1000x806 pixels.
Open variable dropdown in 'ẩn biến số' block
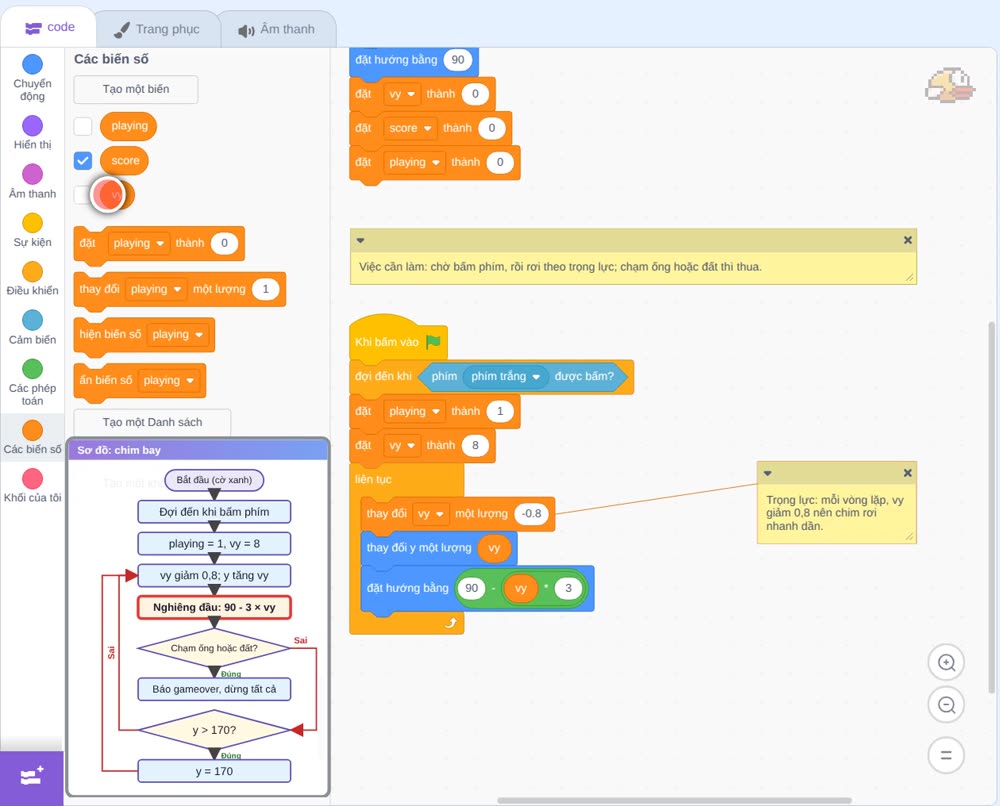[x=169, y=381]
